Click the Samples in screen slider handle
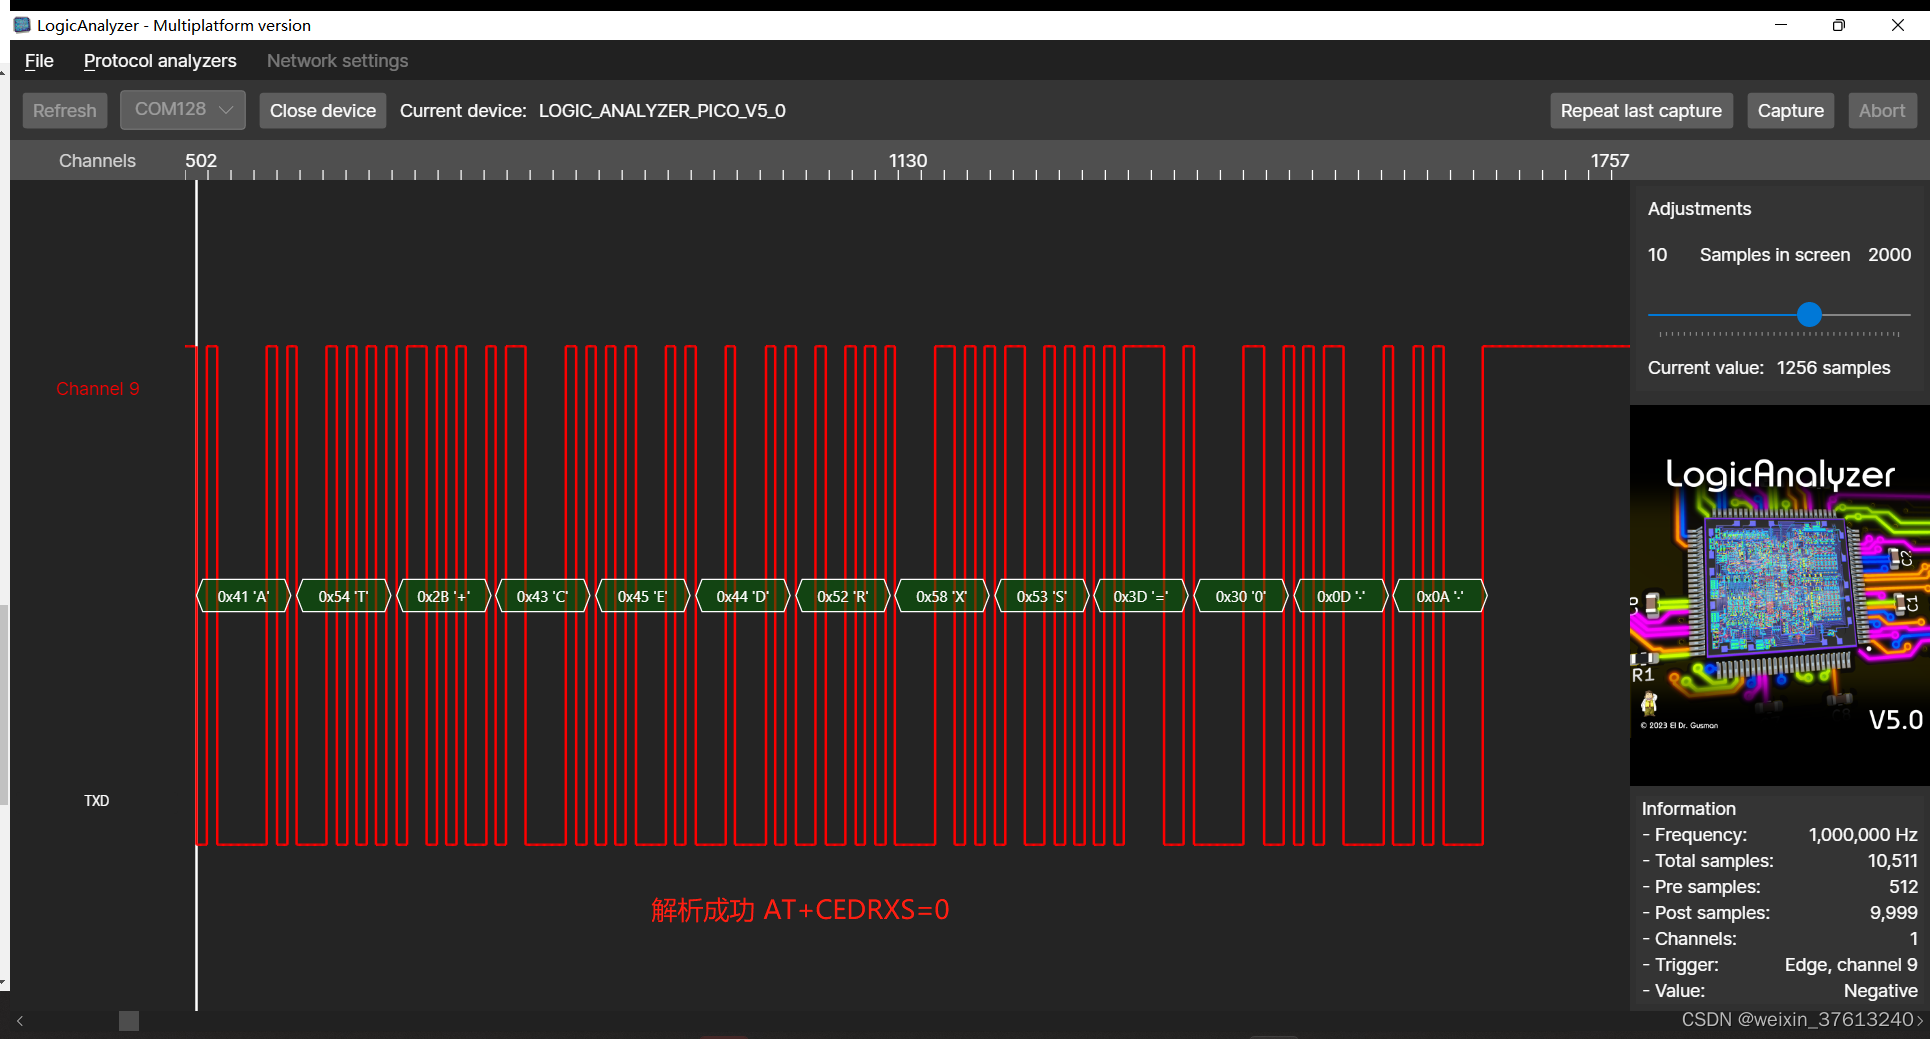1930x1039 pixels. point(1809,315)
